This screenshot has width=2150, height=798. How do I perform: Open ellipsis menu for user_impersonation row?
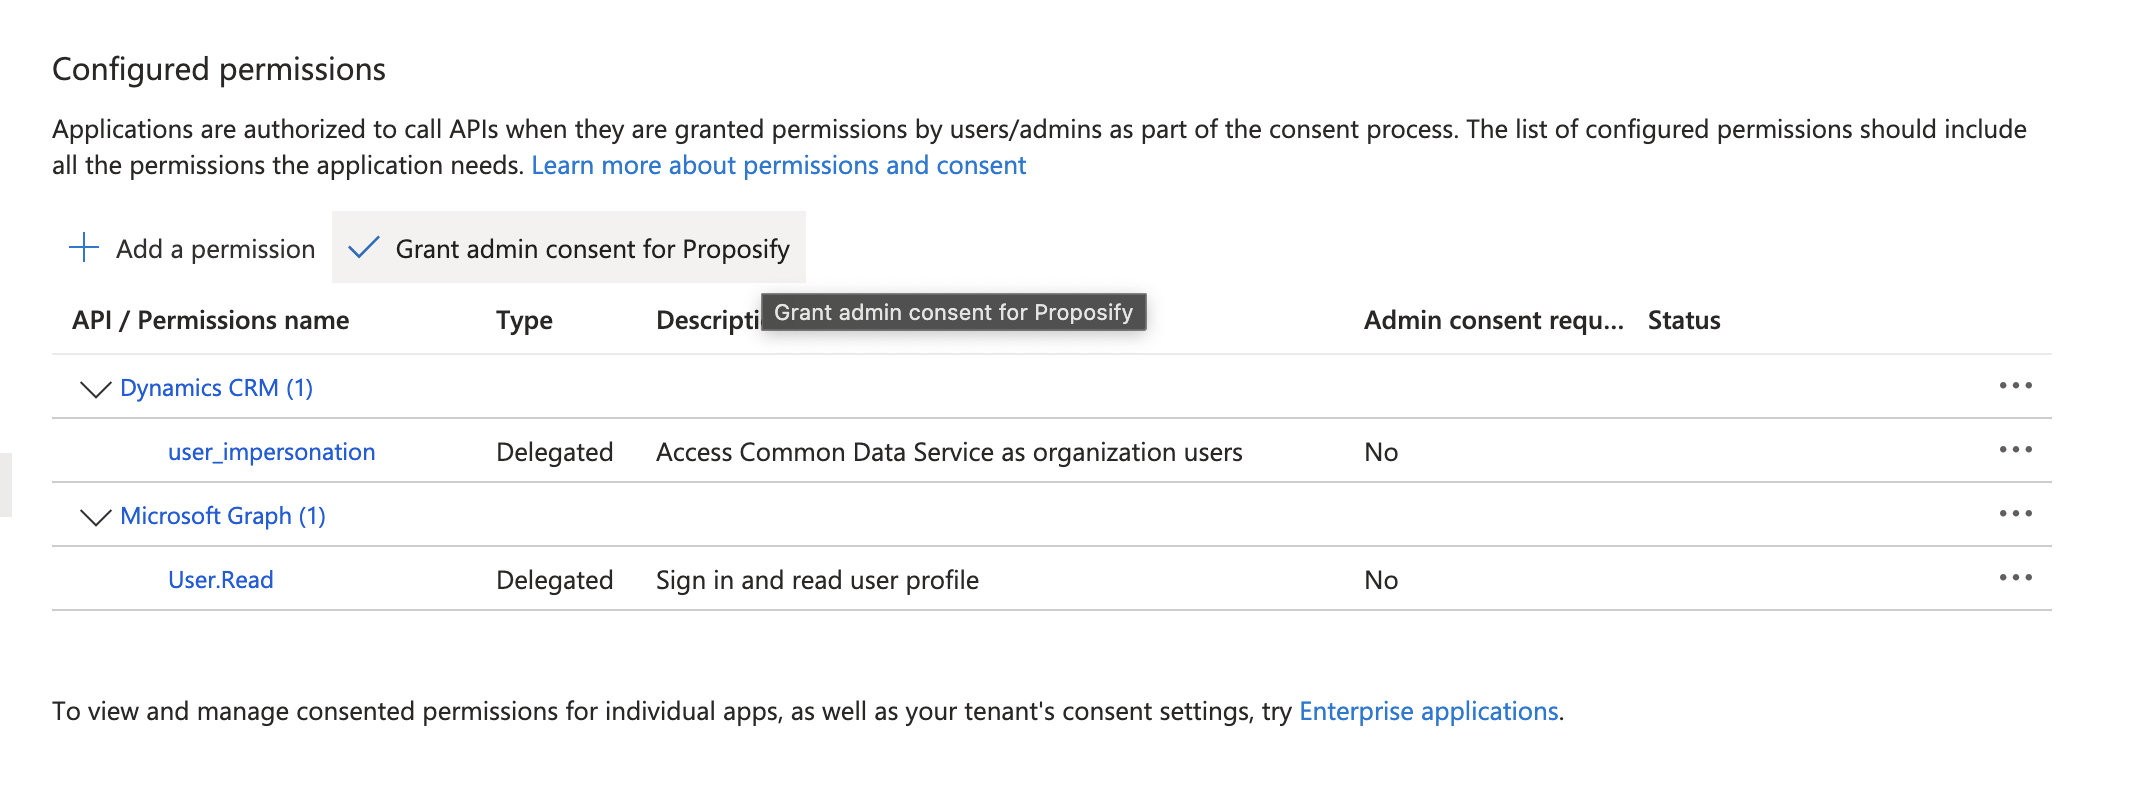2015,450
